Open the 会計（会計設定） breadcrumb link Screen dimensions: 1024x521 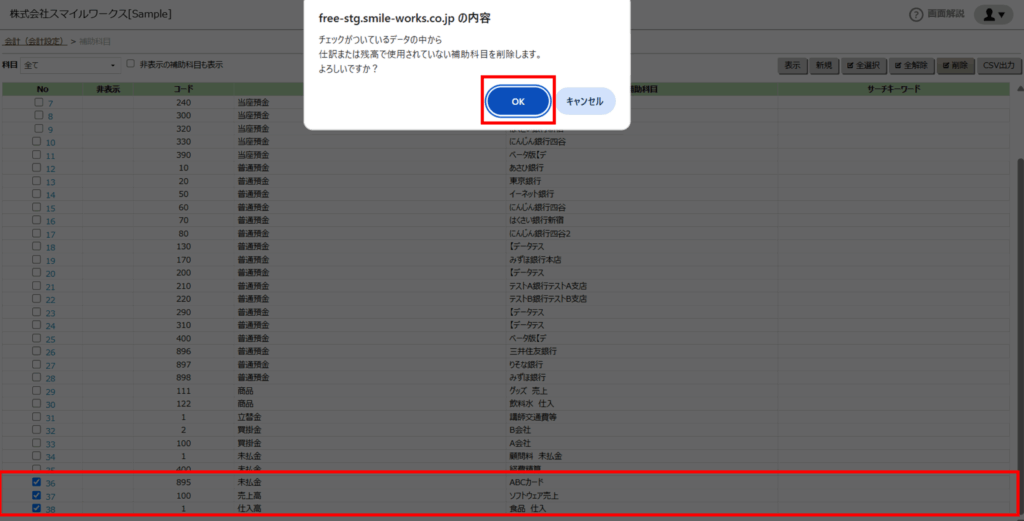click(33, 41)
